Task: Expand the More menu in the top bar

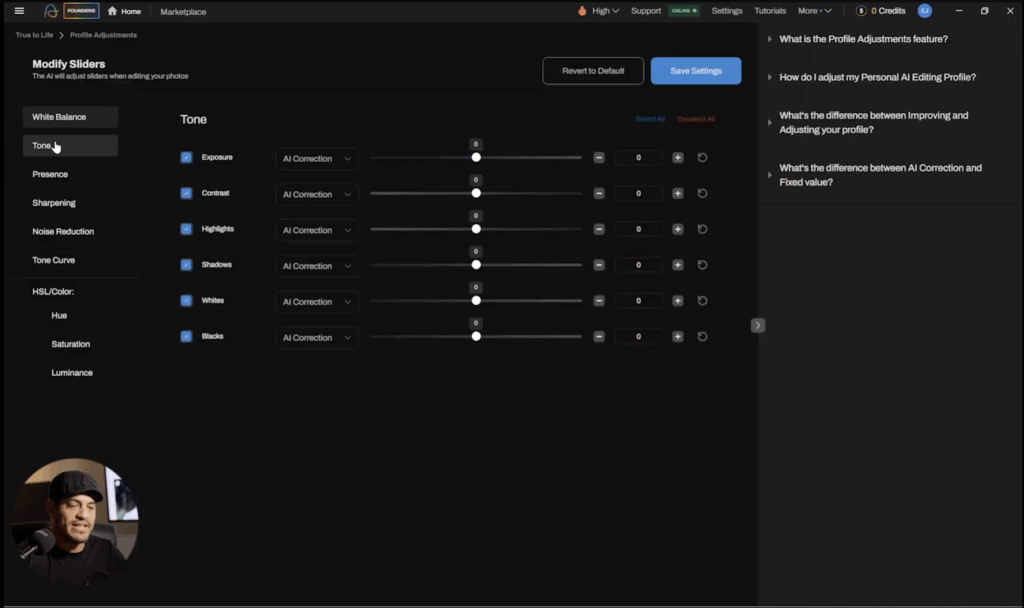Action: pos(813,11)
